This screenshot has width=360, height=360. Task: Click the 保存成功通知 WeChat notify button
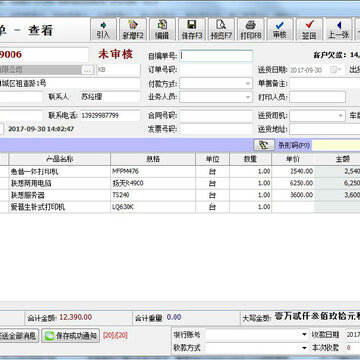[x=71, y=335]
